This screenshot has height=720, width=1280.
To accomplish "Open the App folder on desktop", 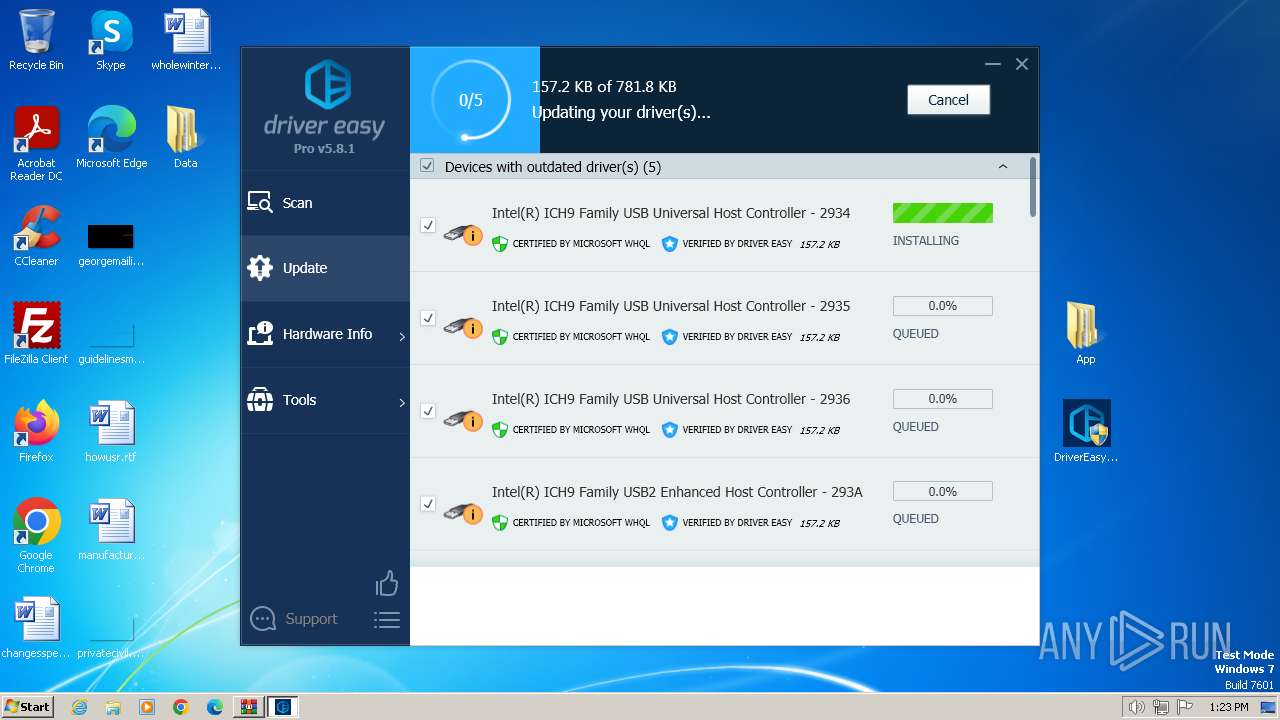I will pyautogui.click(x=1086, y=334).
